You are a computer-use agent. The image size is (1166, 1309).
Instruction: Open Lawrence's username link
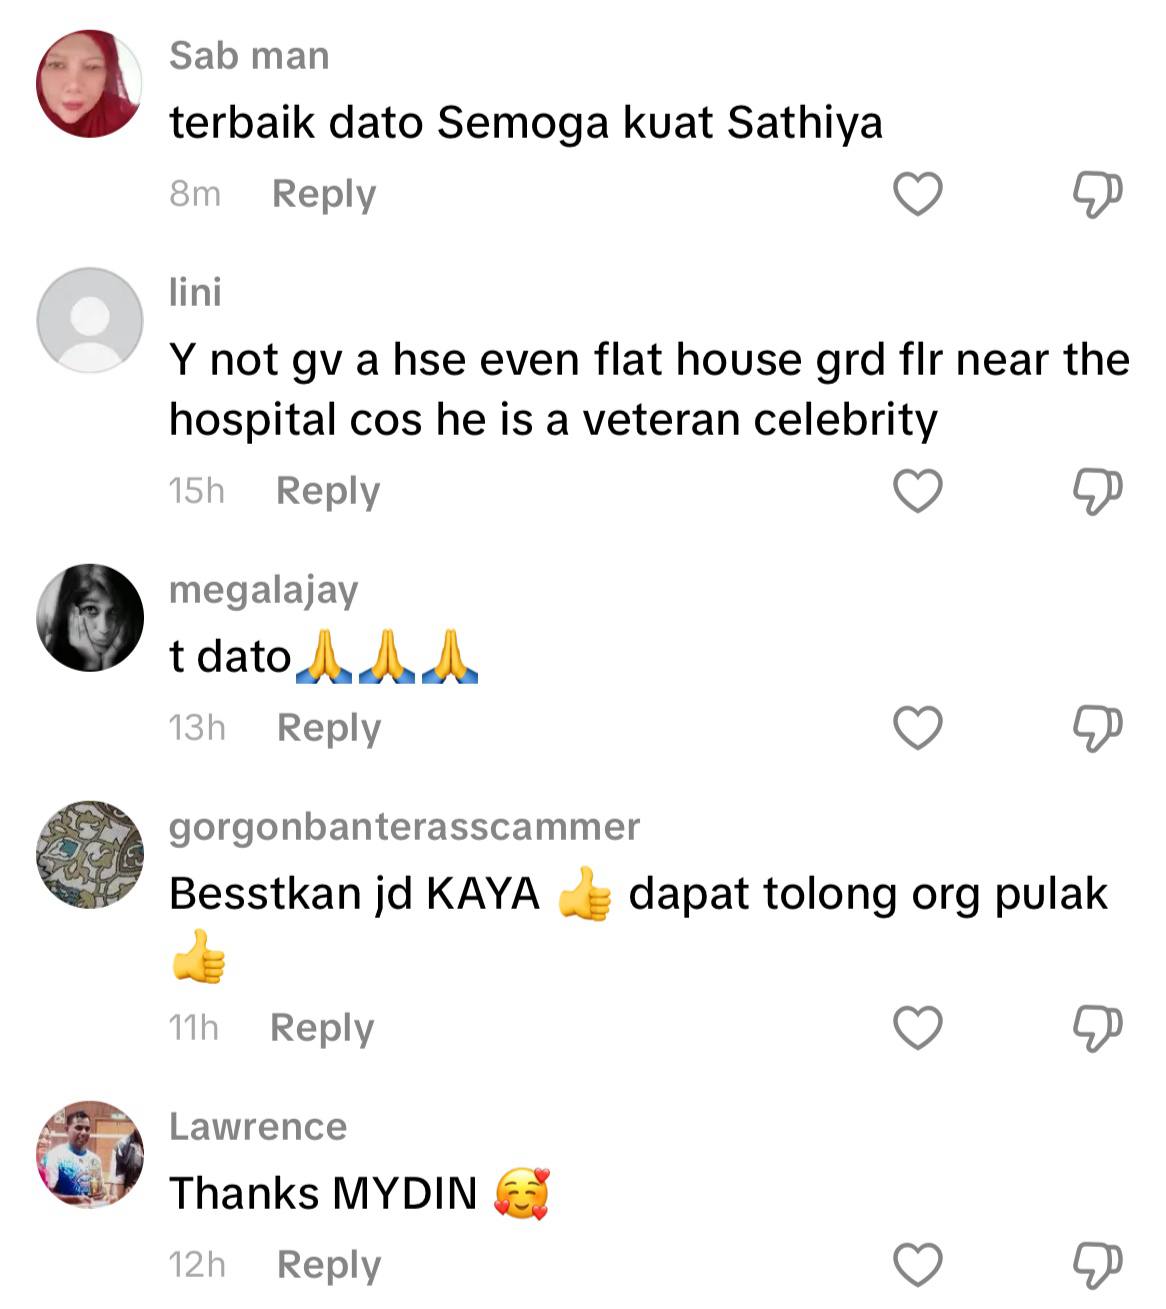(258, 1127)
